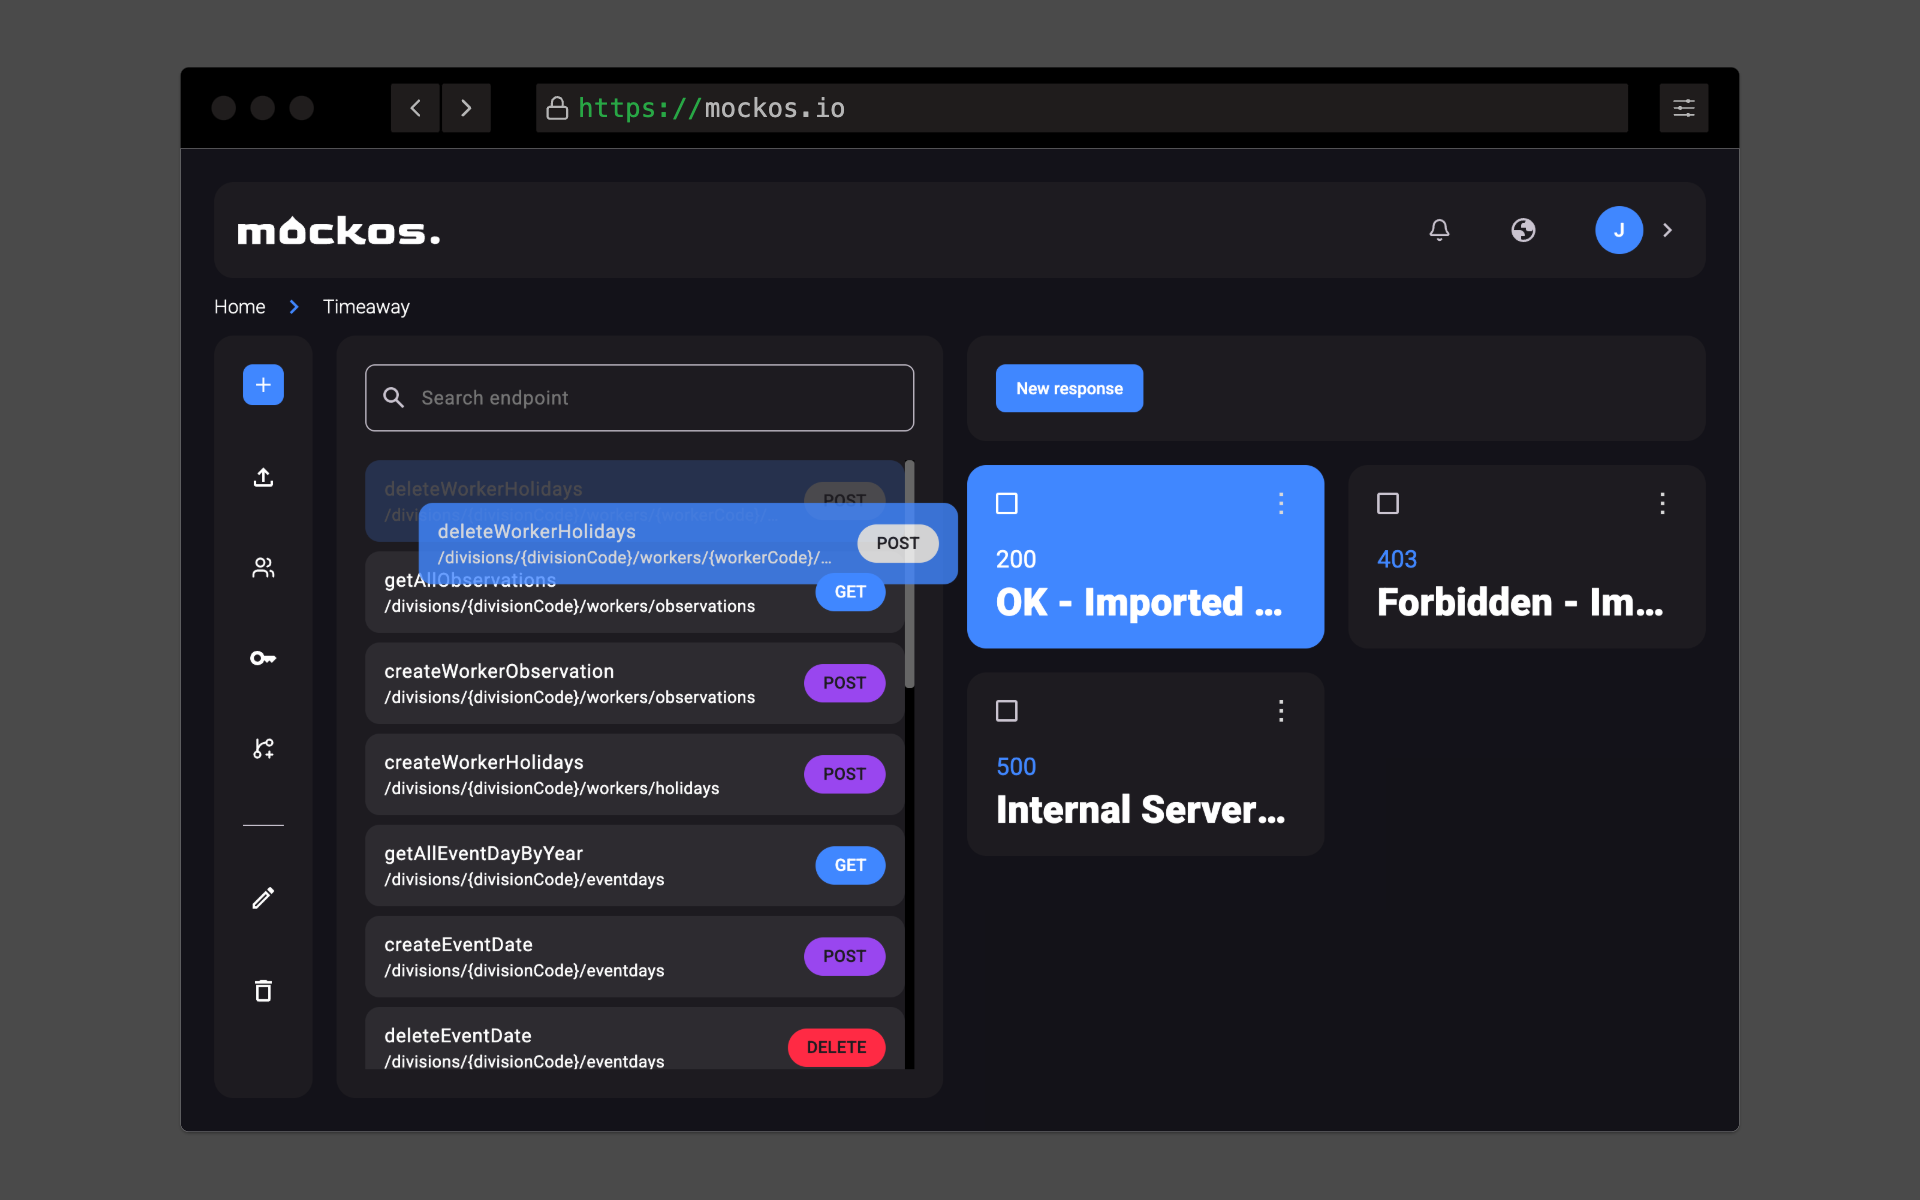Click the padlock icon in address bar
The image size is (1920, 1200).
[x=557, y=108]
